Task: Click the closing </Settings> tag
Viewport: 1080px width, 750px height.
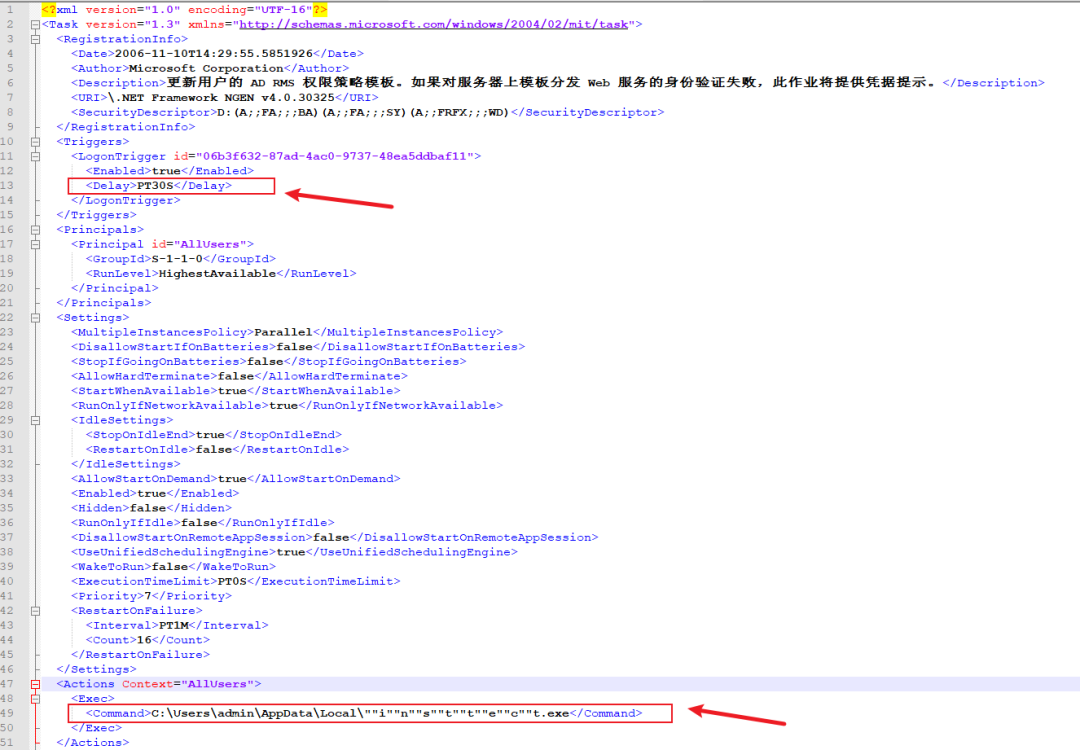Action: [96, 669]
